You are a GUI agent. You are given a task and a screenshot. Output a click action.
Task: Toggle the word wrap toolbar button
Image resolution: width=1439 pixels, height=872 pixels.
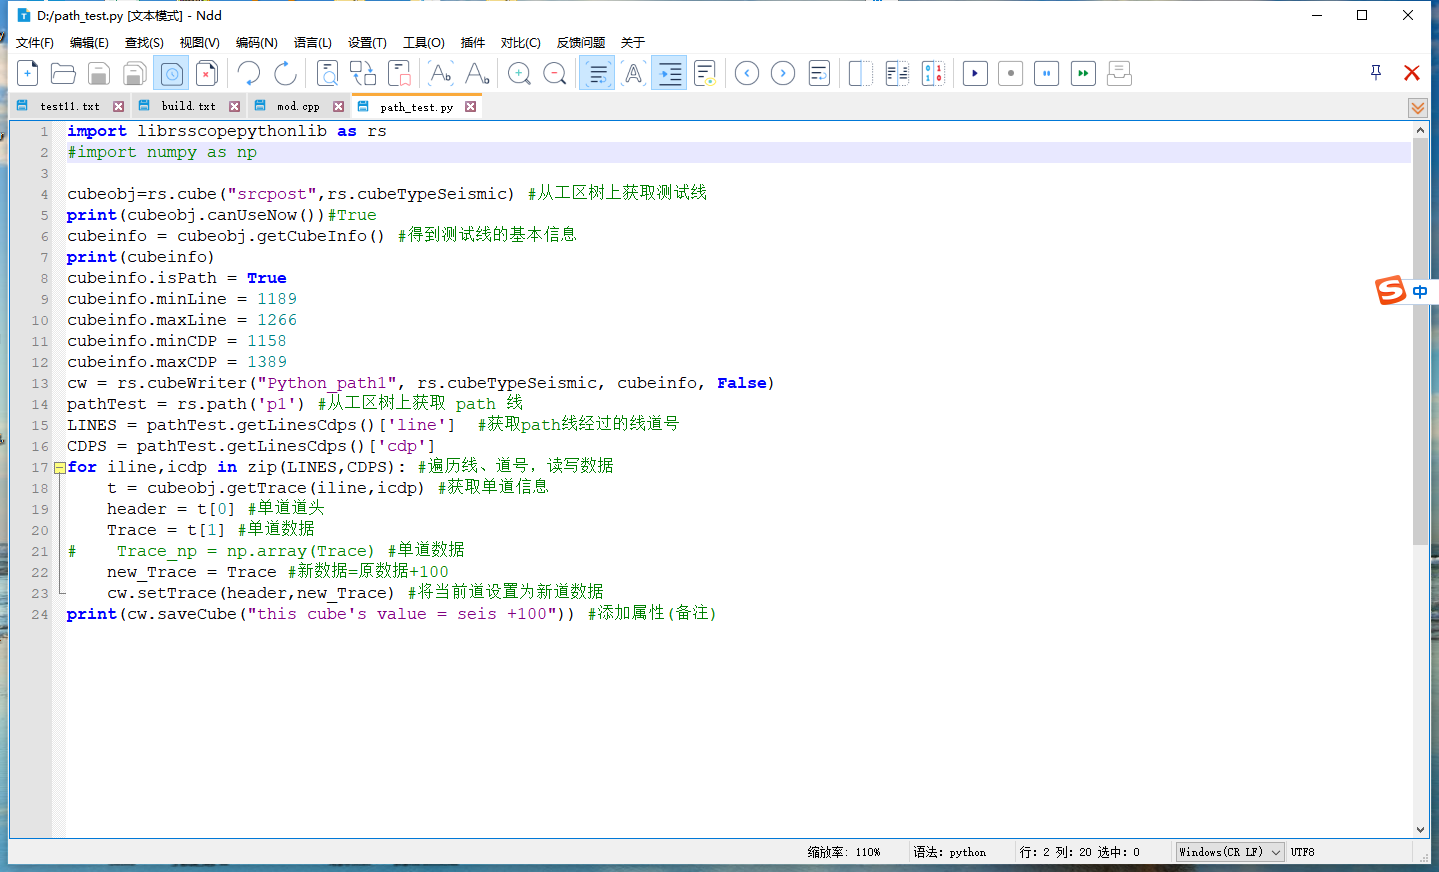coord(597,73)
